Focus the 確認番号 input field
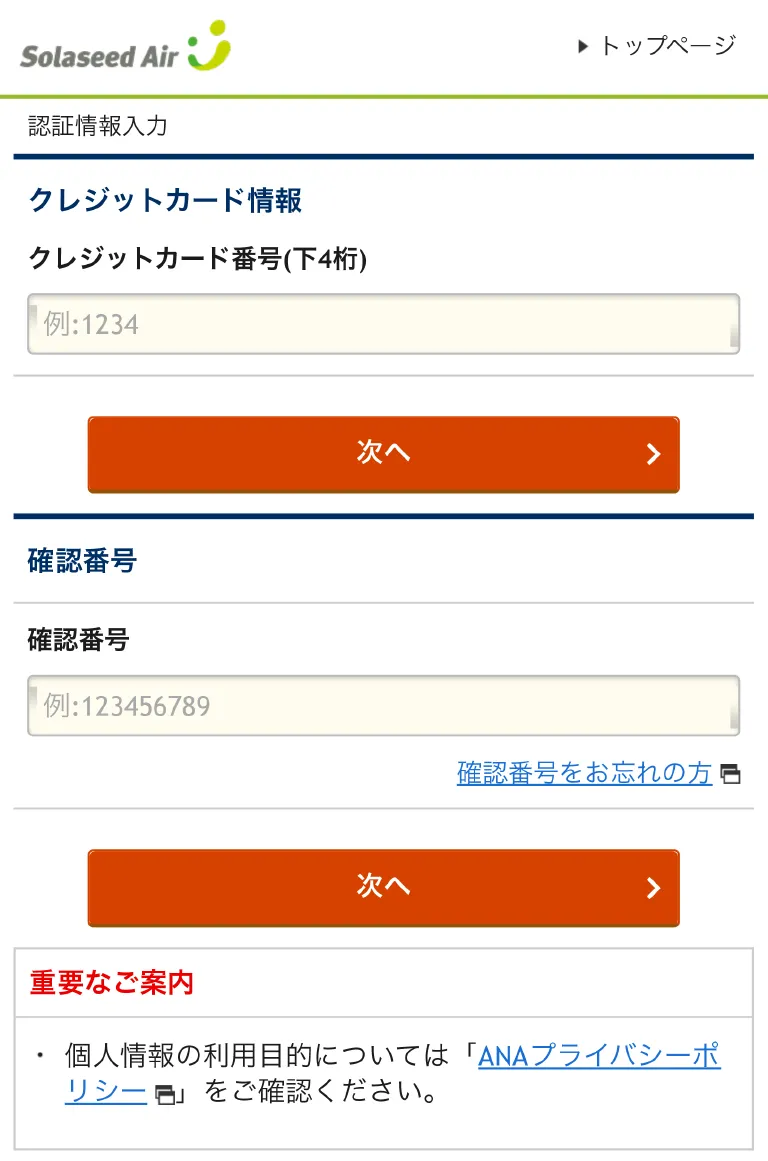768x1161 pixels. pos(383,706)
